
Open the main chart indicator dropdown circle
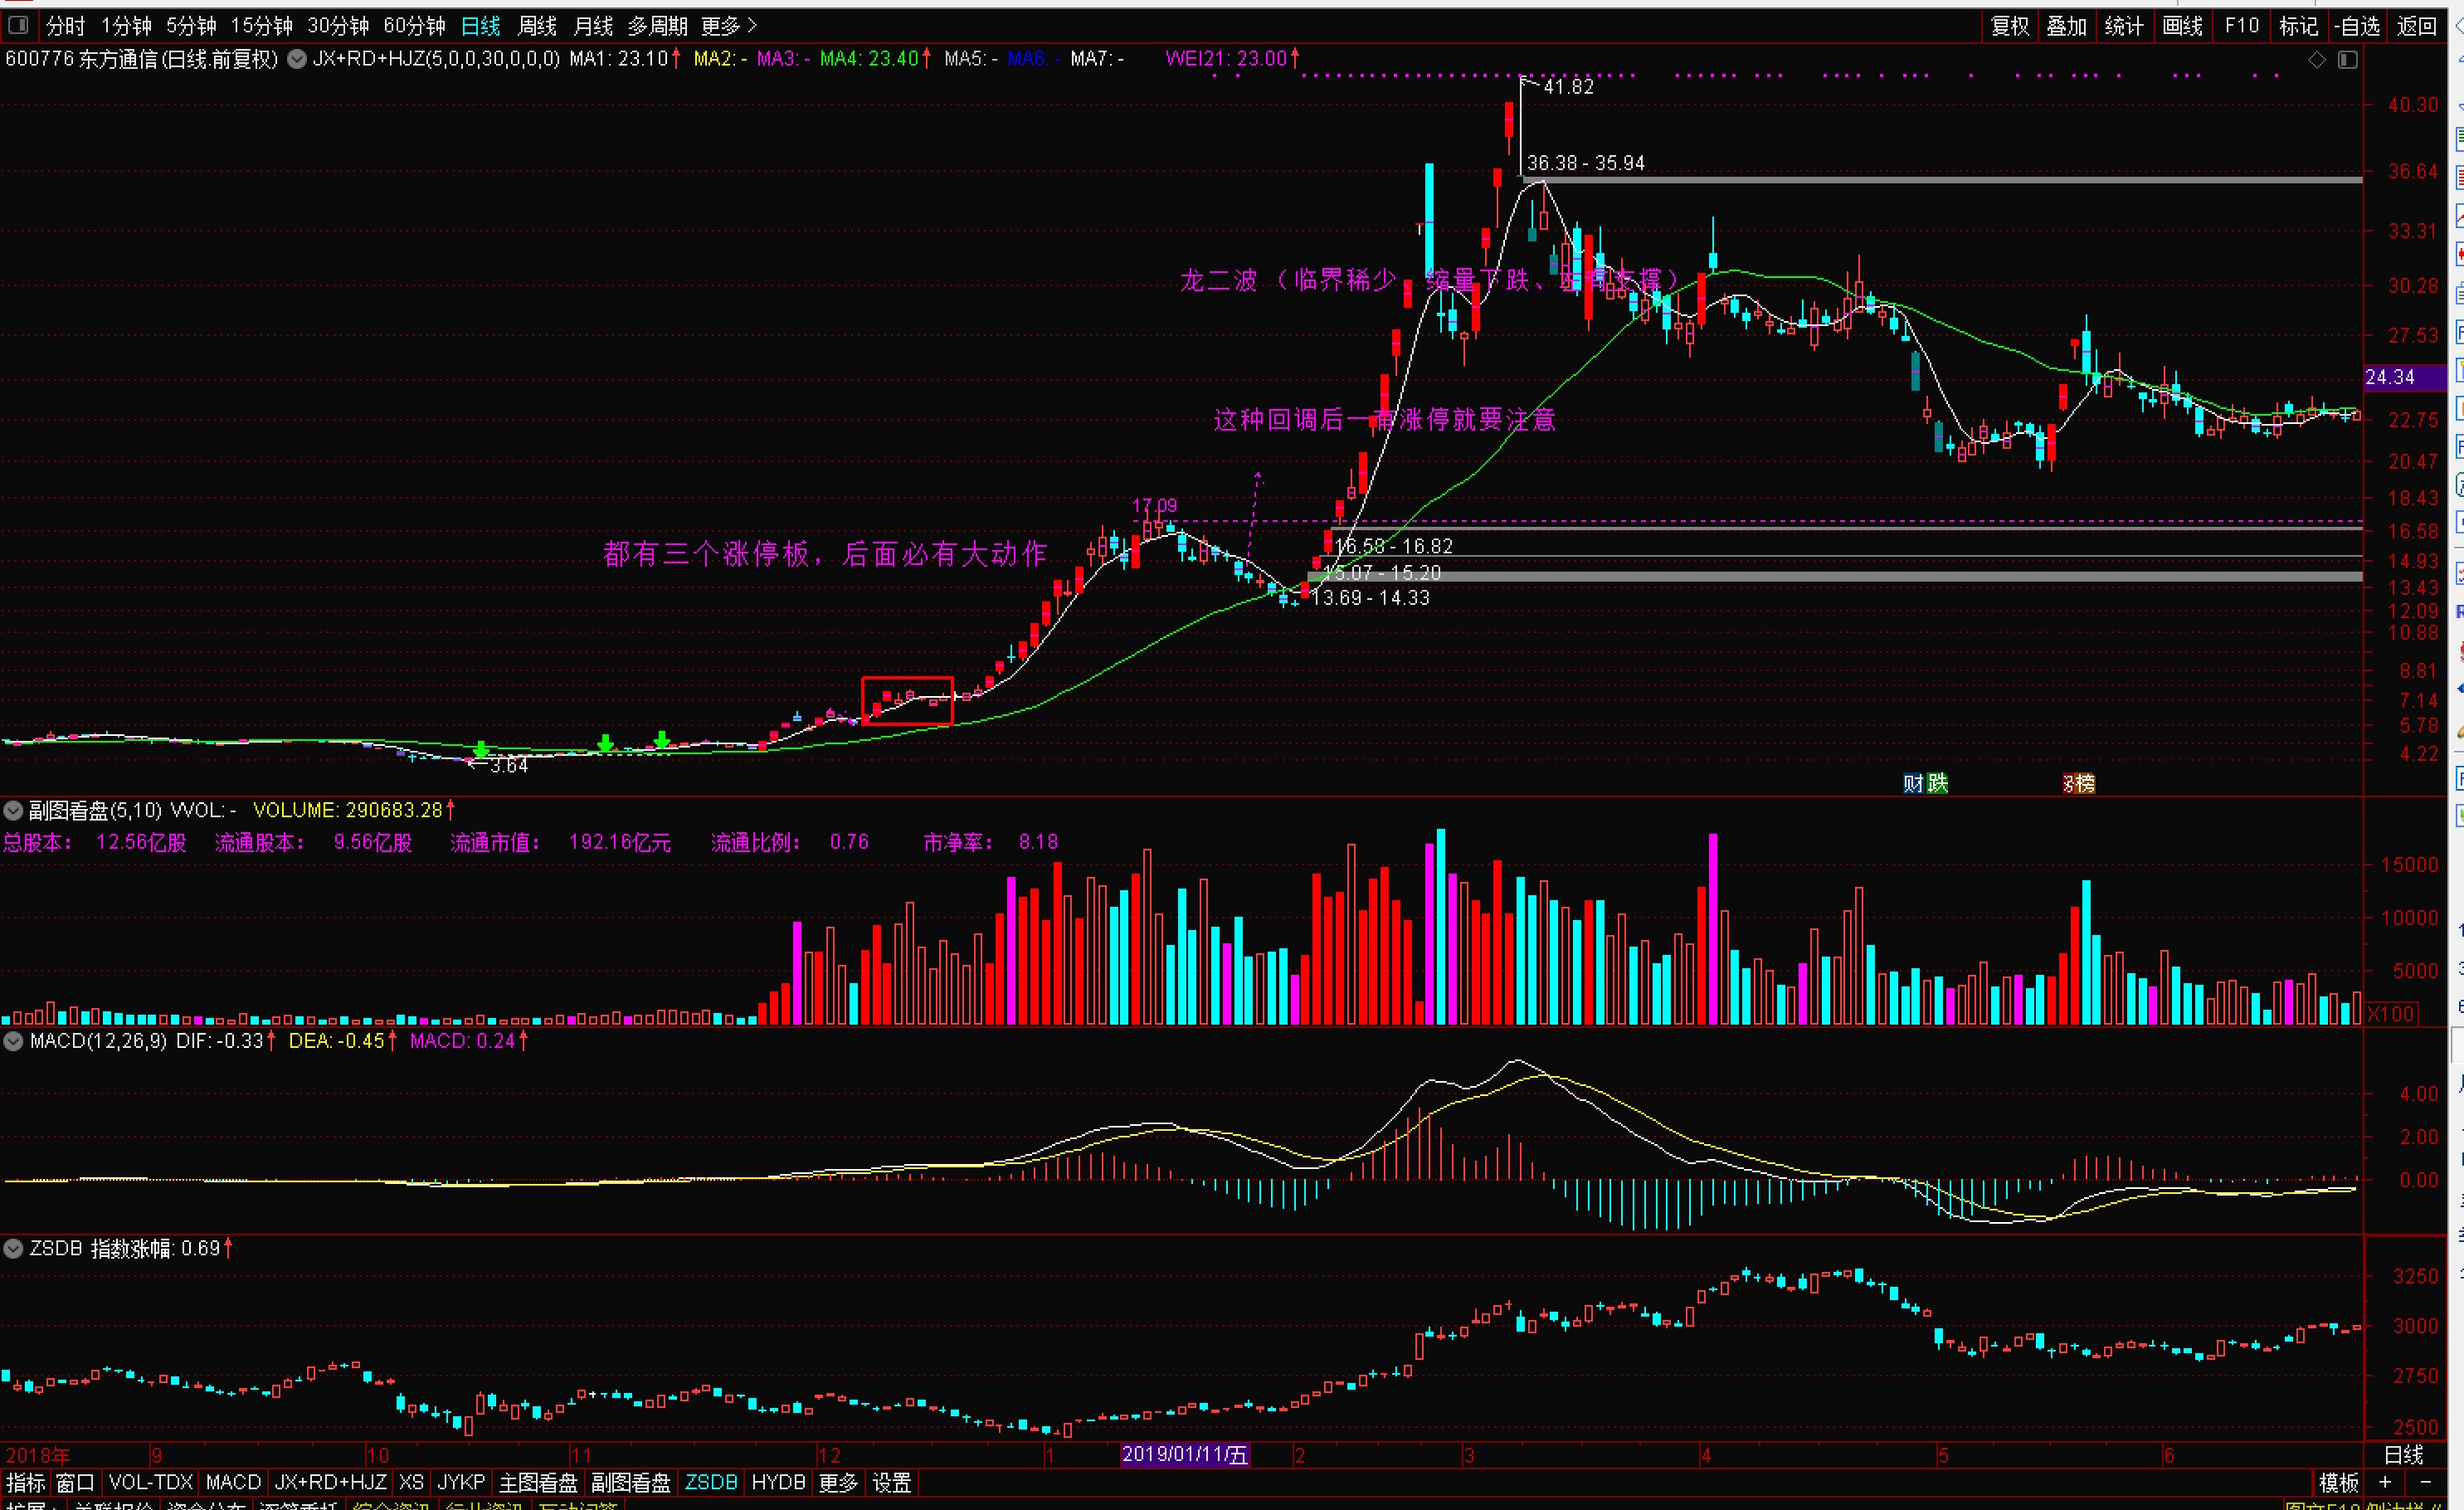coord(297,59)
